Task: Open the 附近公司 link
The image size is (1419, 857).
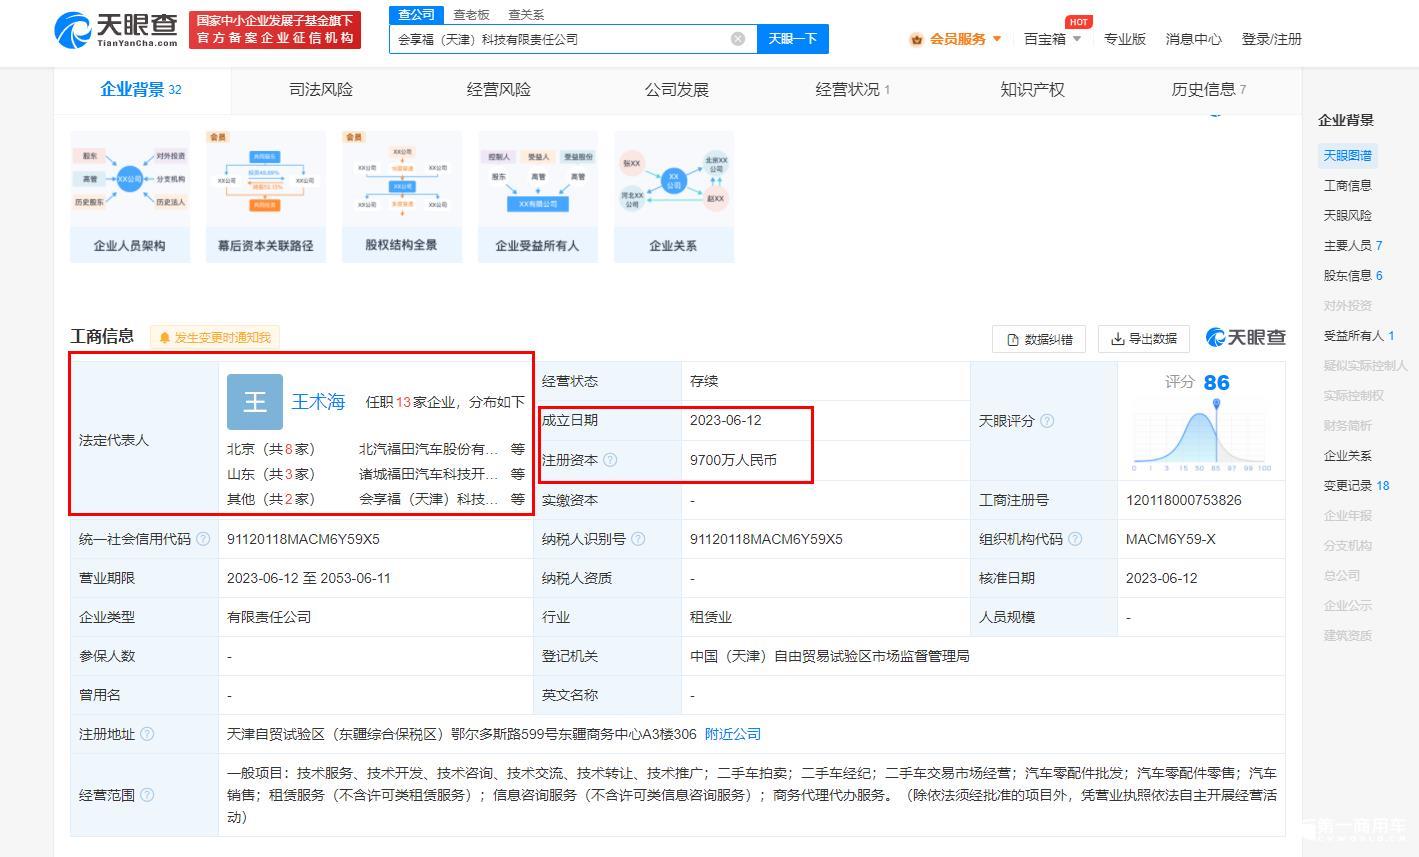Action: (733, 734)
